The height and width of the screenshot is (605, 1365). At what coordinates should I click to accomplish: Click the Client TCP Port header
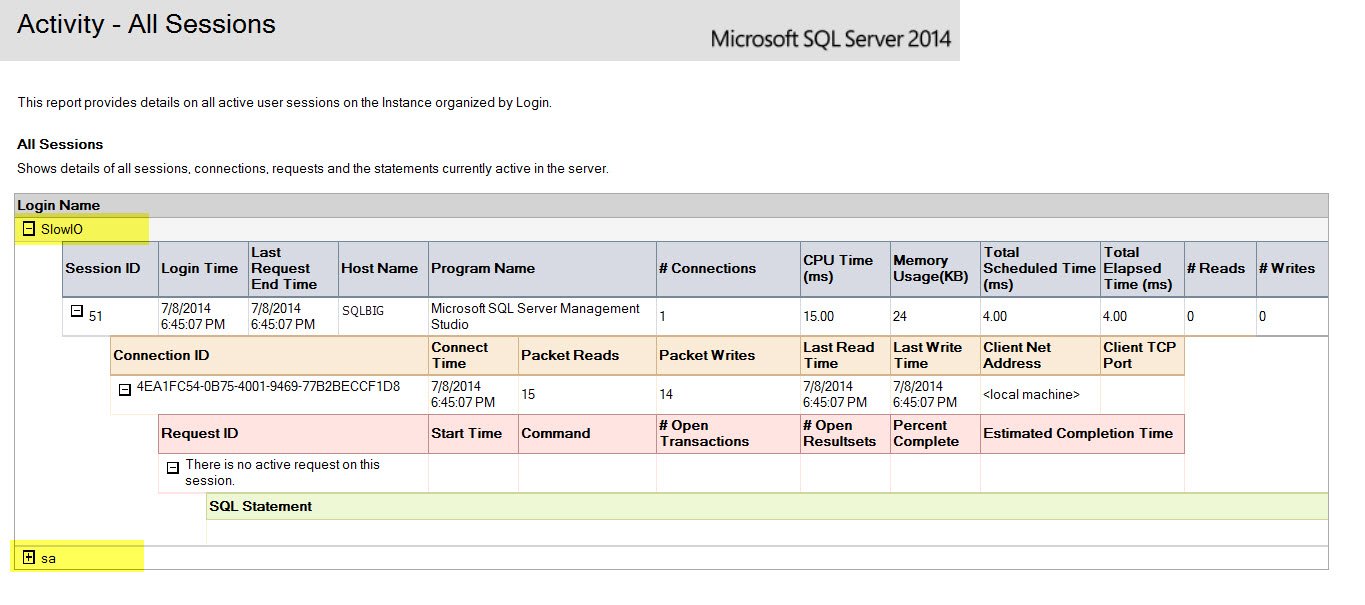pos(1143,355)
